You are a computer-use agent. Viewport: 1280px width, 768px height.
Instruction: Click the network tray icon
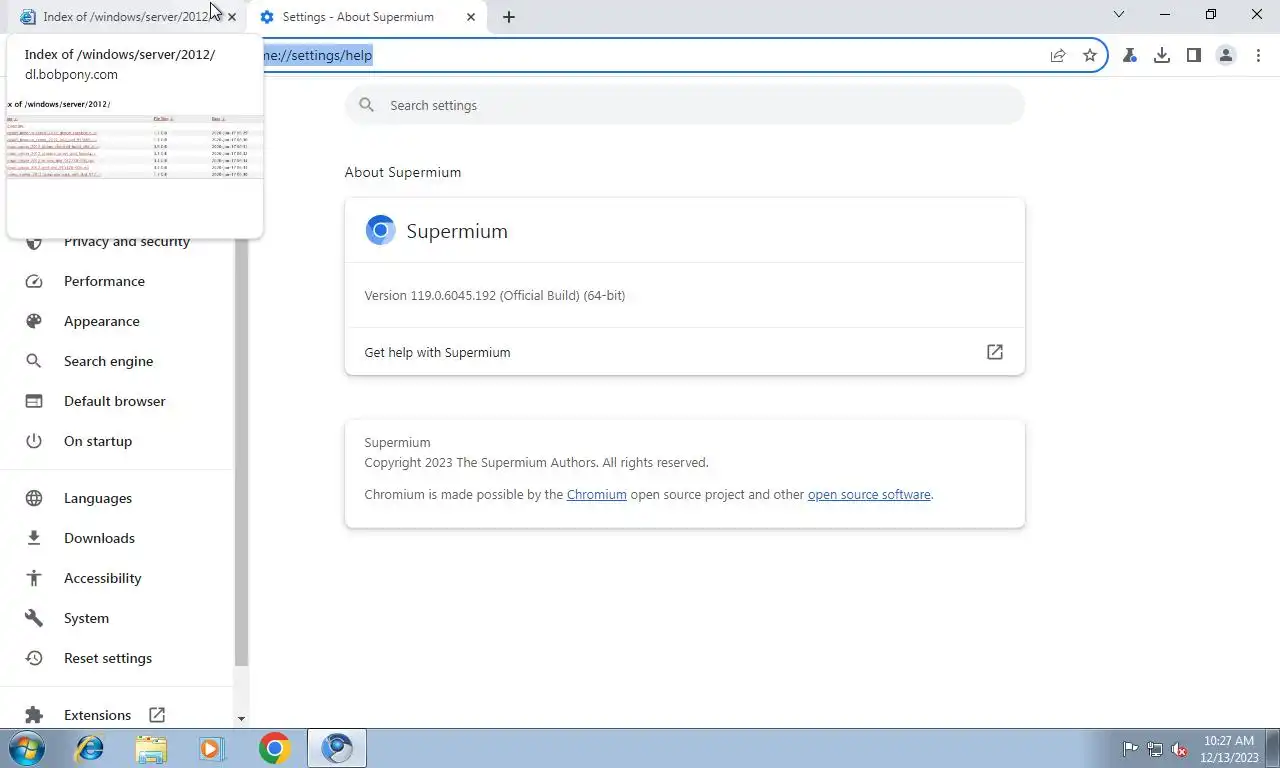pos(1155,749)
